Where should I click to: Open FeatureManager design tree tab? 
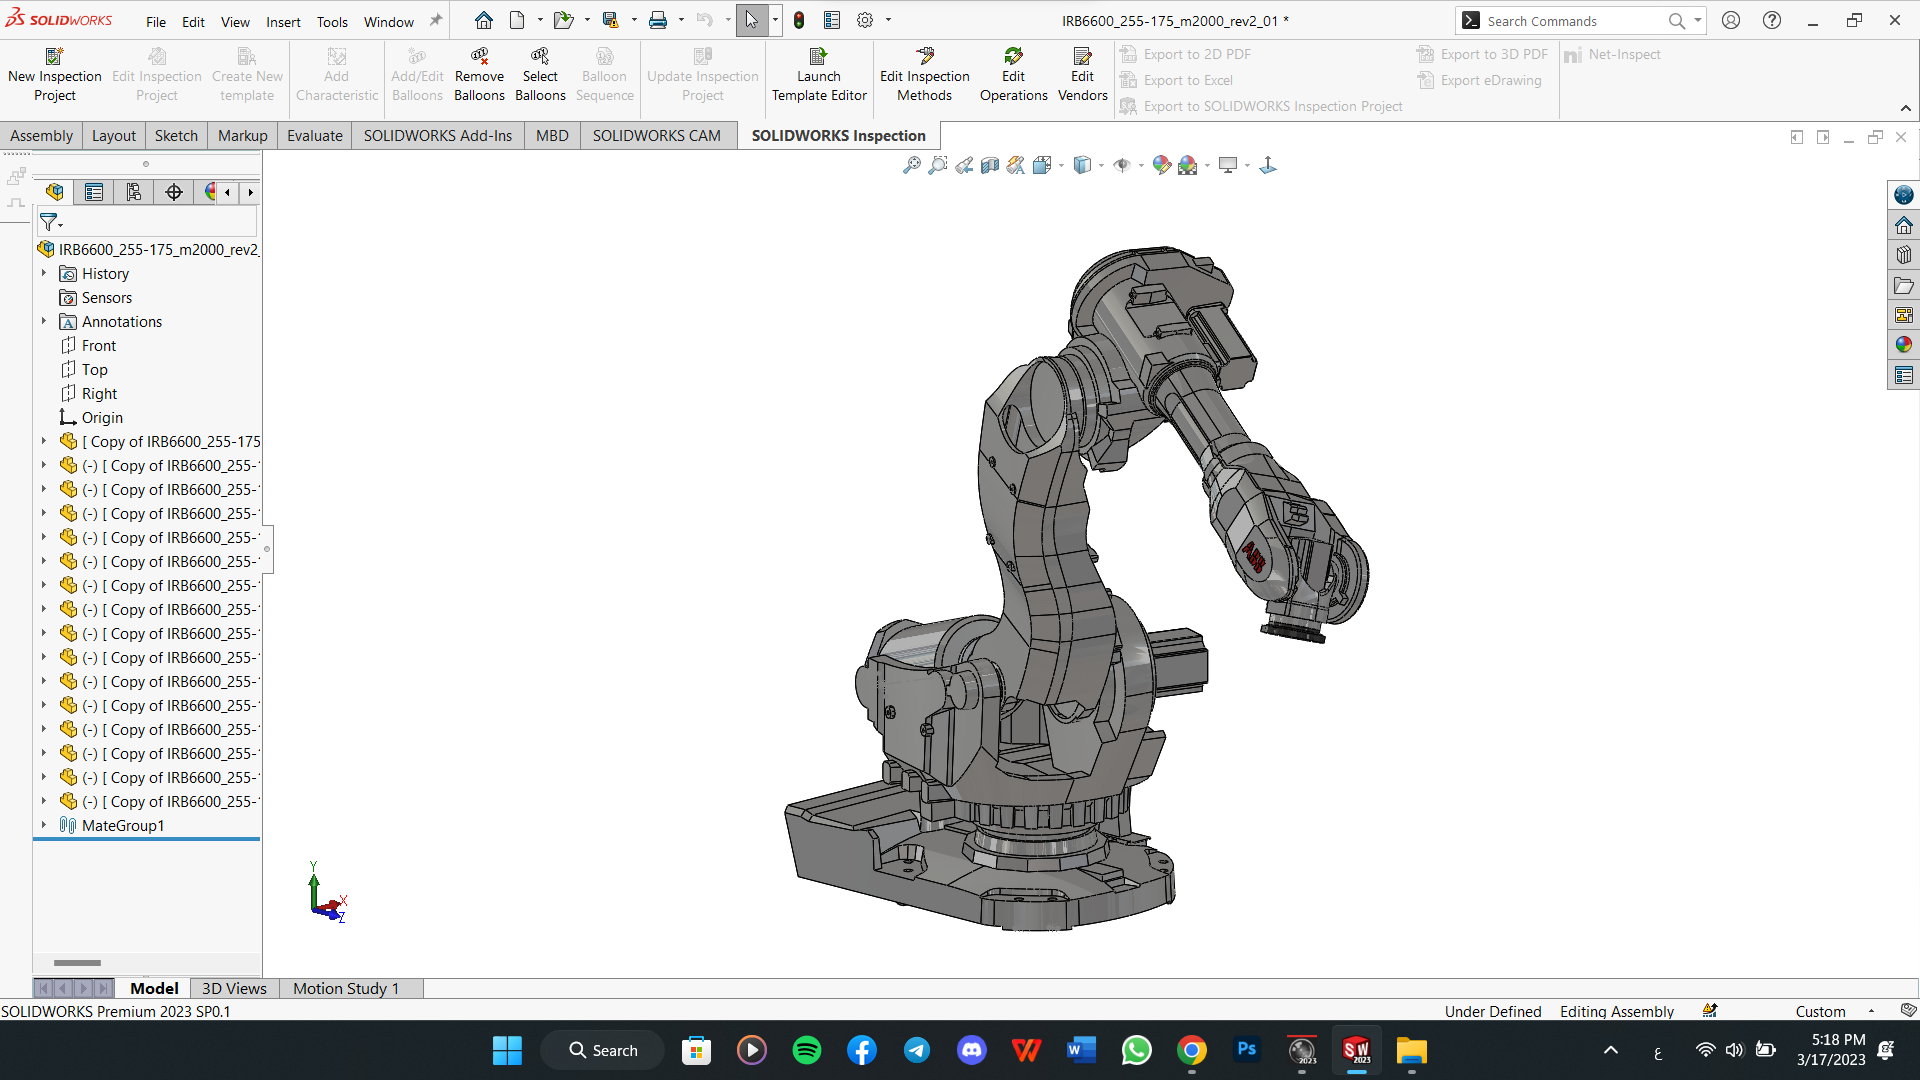click(x=55, y=192)
